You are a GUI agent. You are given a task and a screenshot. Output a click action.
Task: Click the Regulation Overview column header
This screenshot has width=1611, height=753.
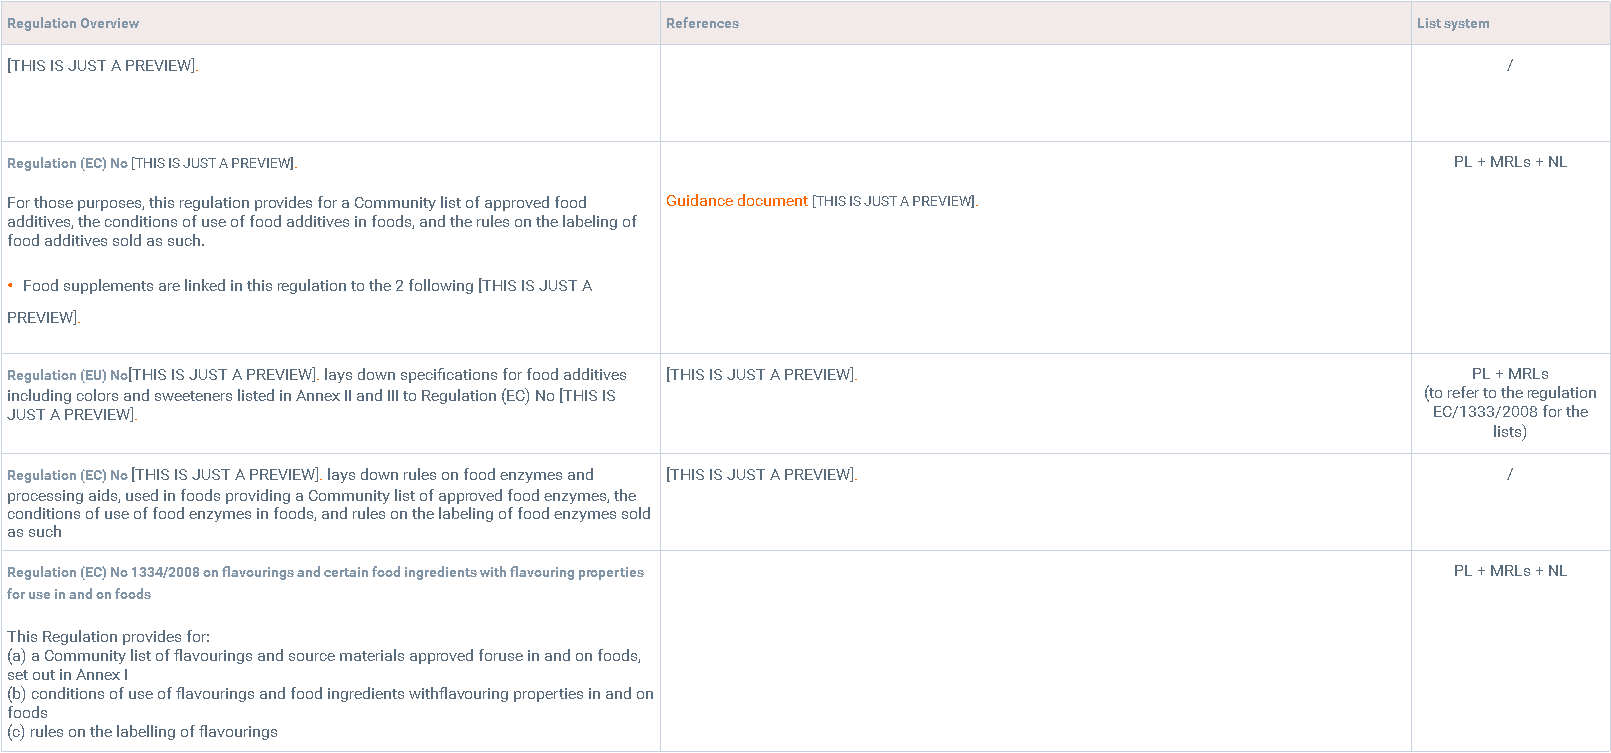click(73, 23)
